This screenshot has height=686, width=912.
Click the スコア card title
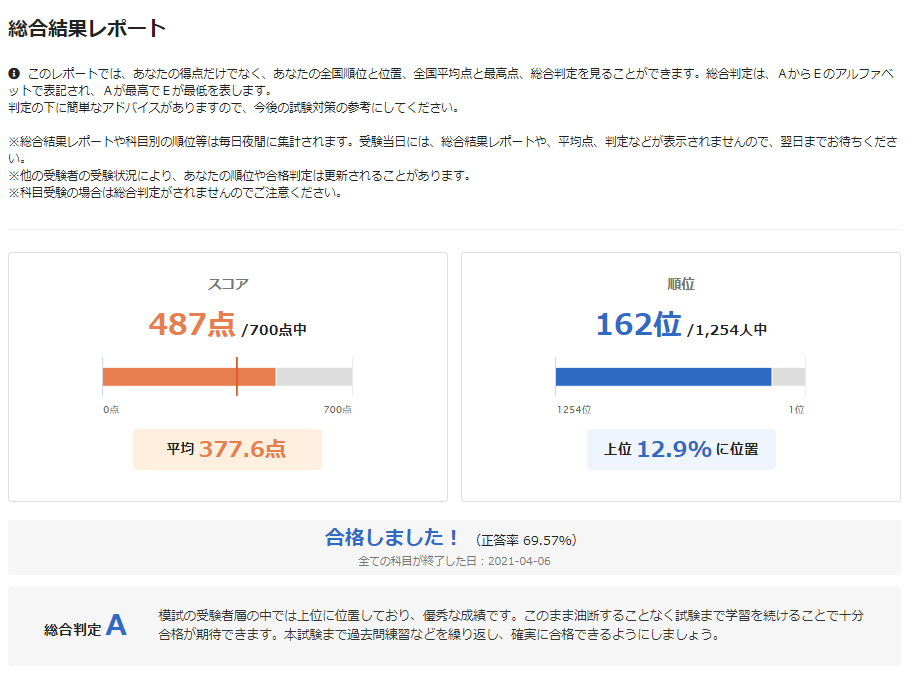point(228,285)
